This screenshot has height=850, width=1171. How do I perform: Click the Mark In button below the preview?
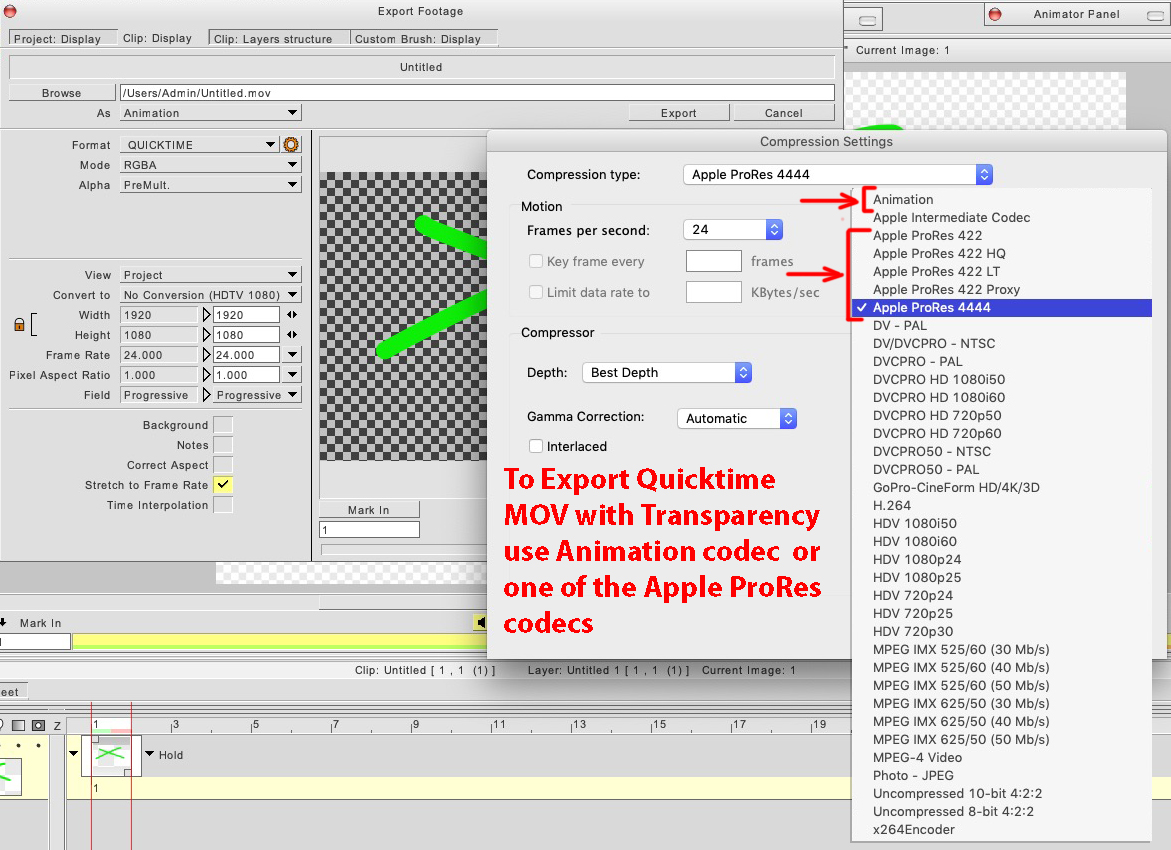[369, 509]
